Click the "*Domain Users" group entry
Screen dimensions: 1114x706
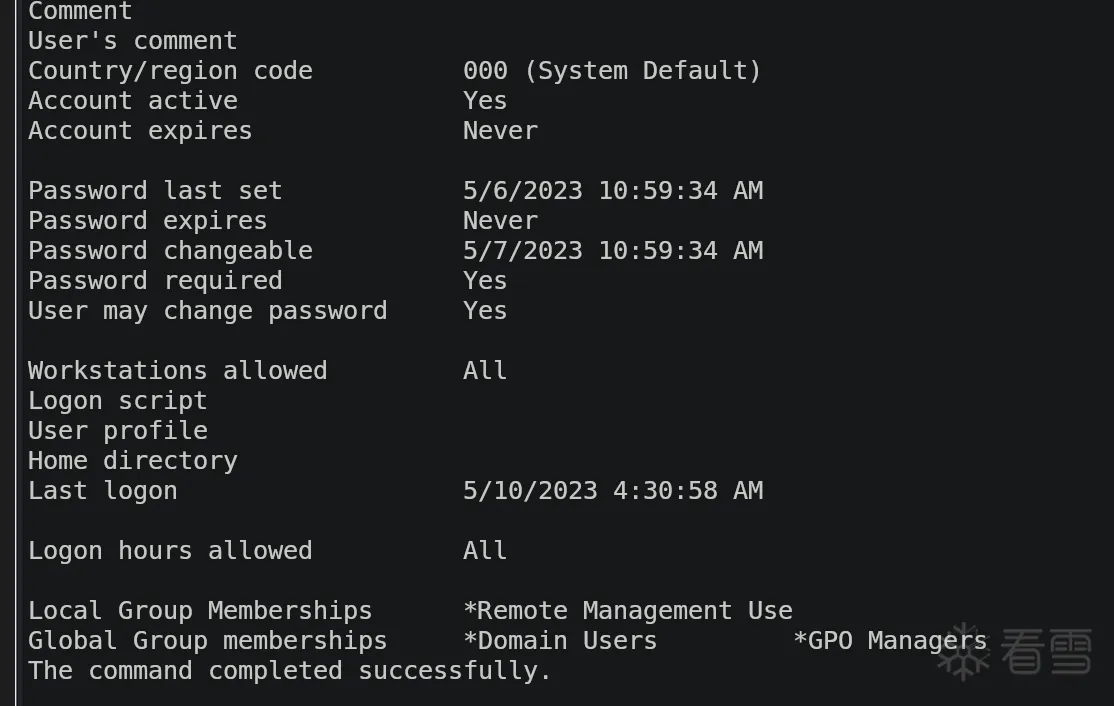(x=560, y=641)
